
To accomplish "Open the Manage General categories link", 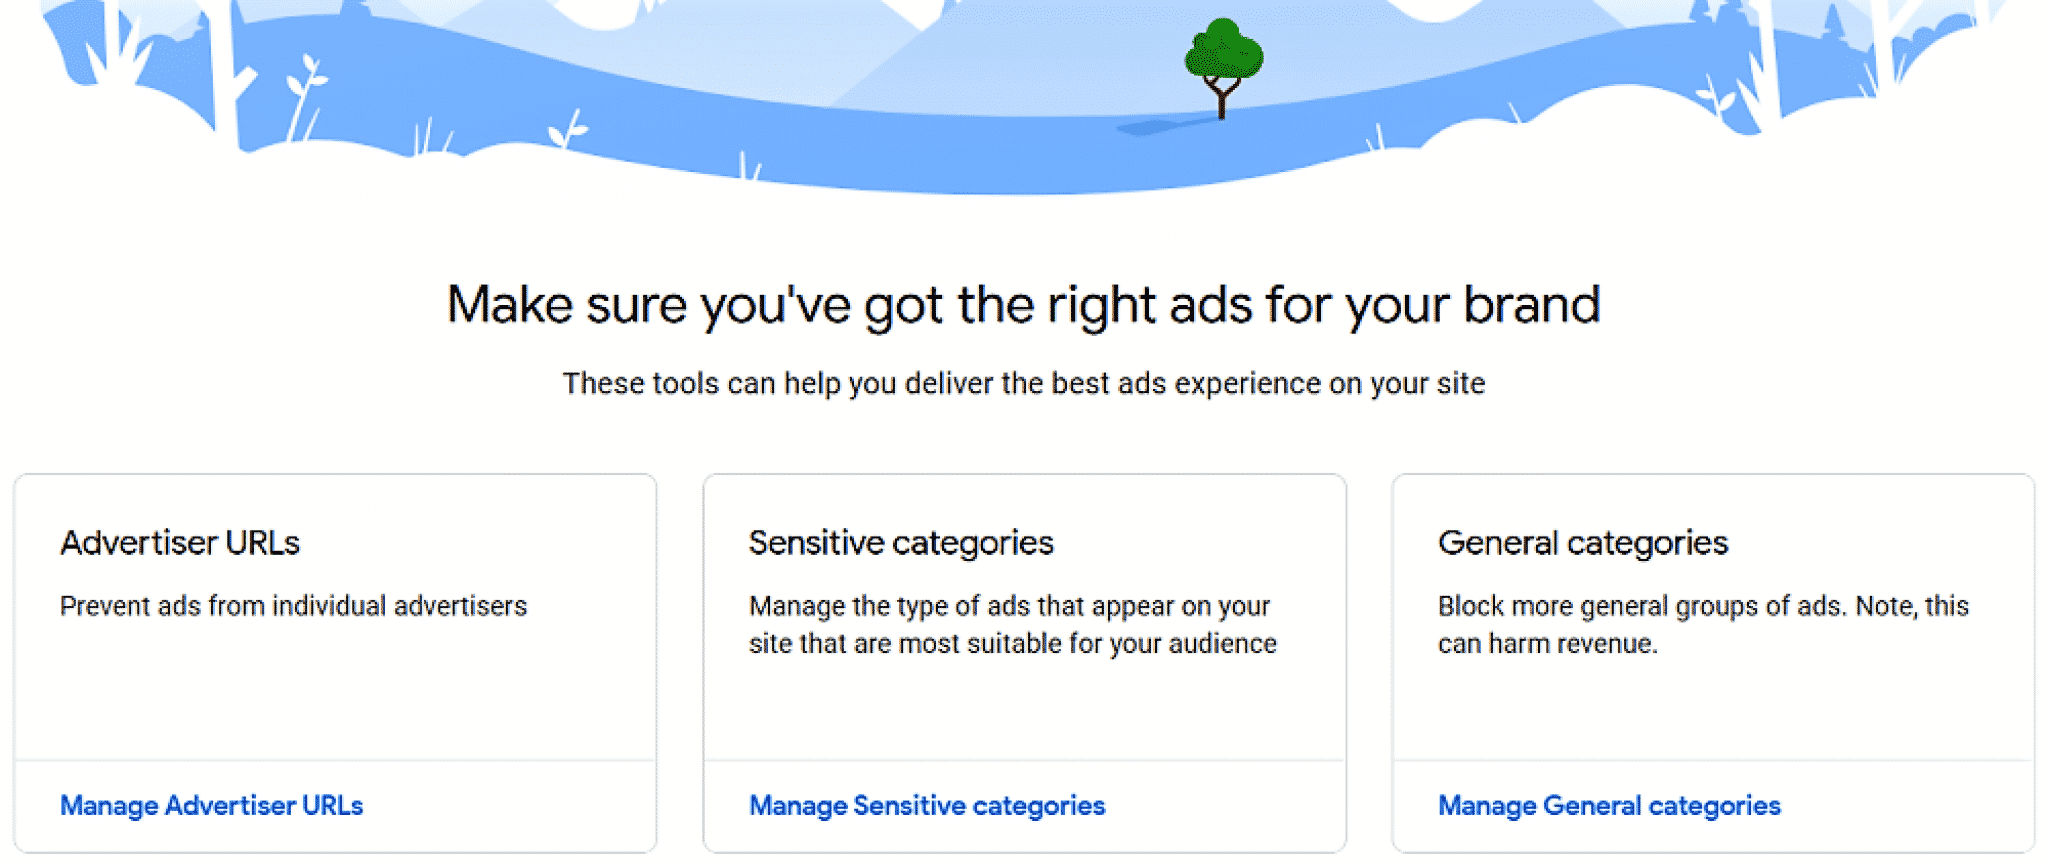I will (x=1609, y=806).
